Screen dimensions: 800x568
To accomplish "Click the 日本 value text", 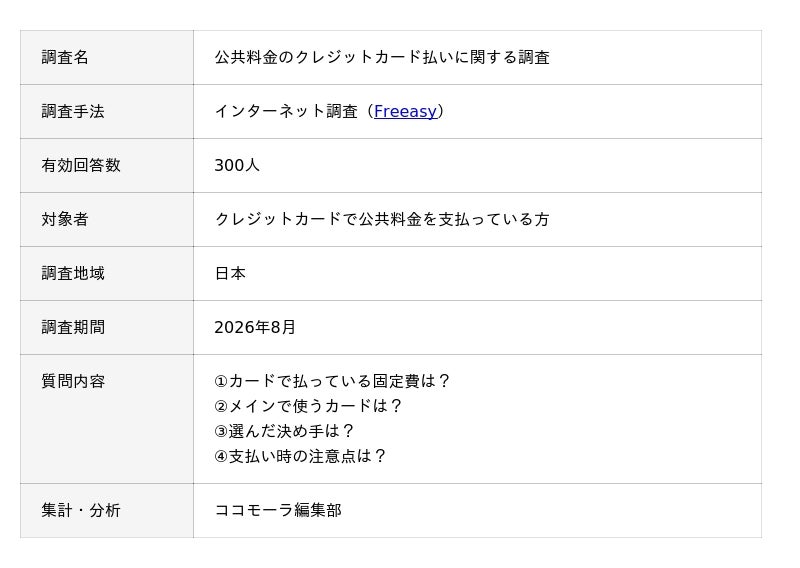I will [230, 274].
